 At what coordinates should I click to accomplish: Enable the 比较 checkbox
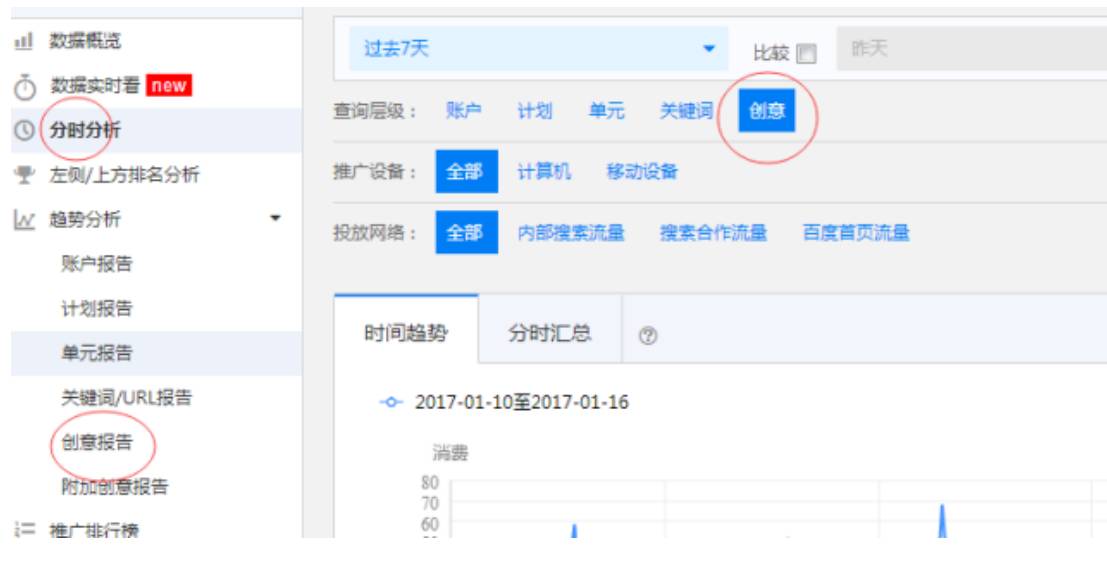[x=806, y=54]
